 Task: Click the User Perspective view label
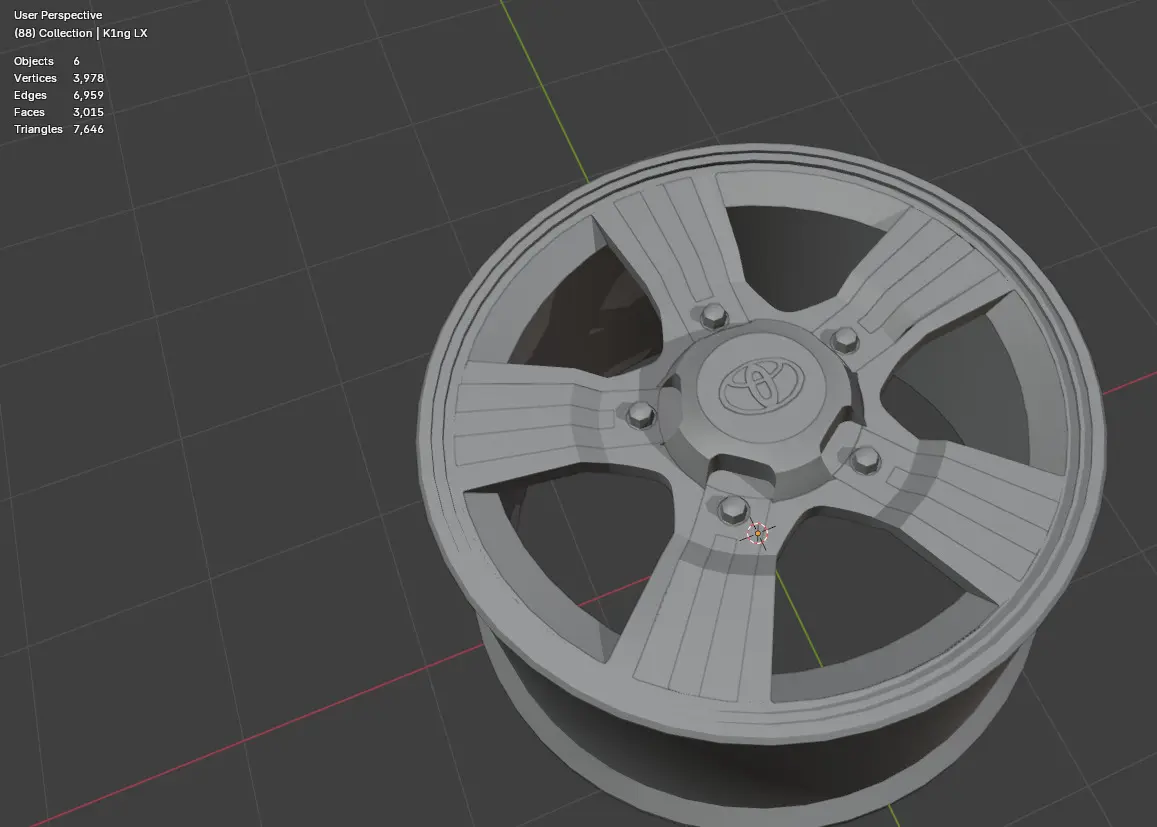coord(58,15)
